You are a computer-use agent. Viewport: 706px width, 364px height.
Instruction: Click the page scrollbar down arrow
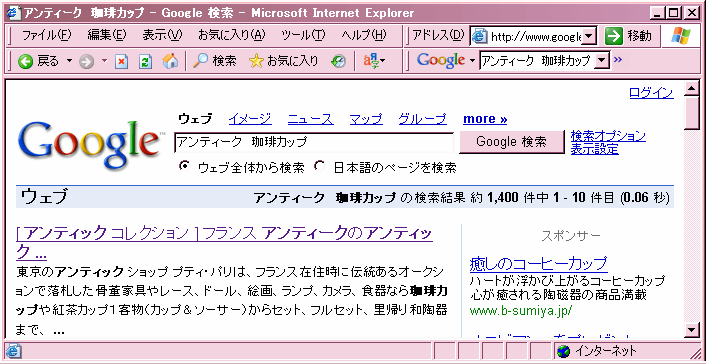(691, 329)
